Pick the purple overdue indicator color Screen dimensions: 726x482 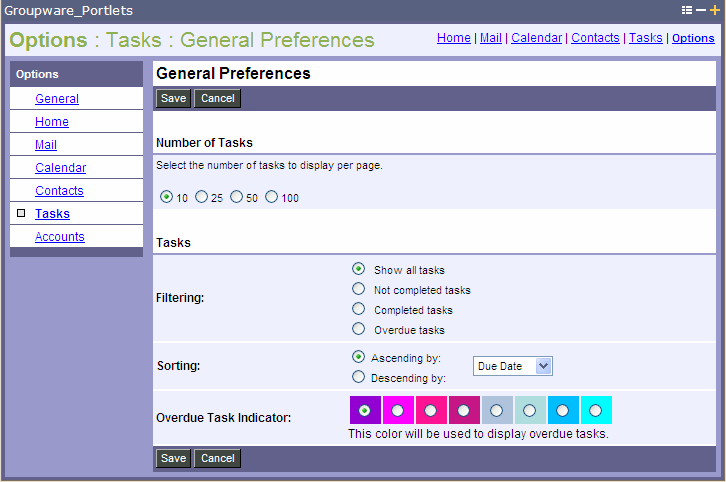click(x=365, y=410)
